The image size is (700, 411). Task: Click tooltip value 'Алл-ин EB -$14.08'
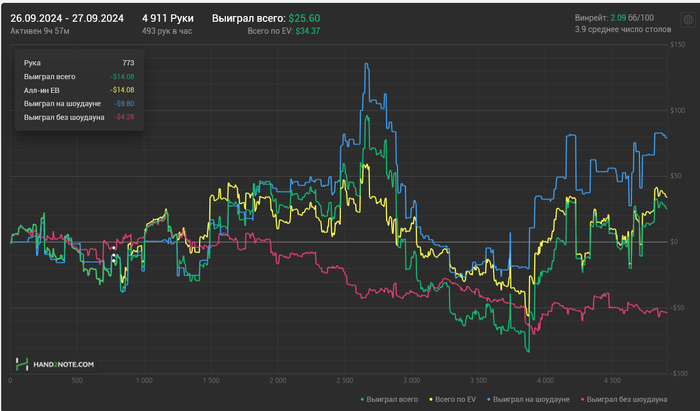click(x=79, y=90)
